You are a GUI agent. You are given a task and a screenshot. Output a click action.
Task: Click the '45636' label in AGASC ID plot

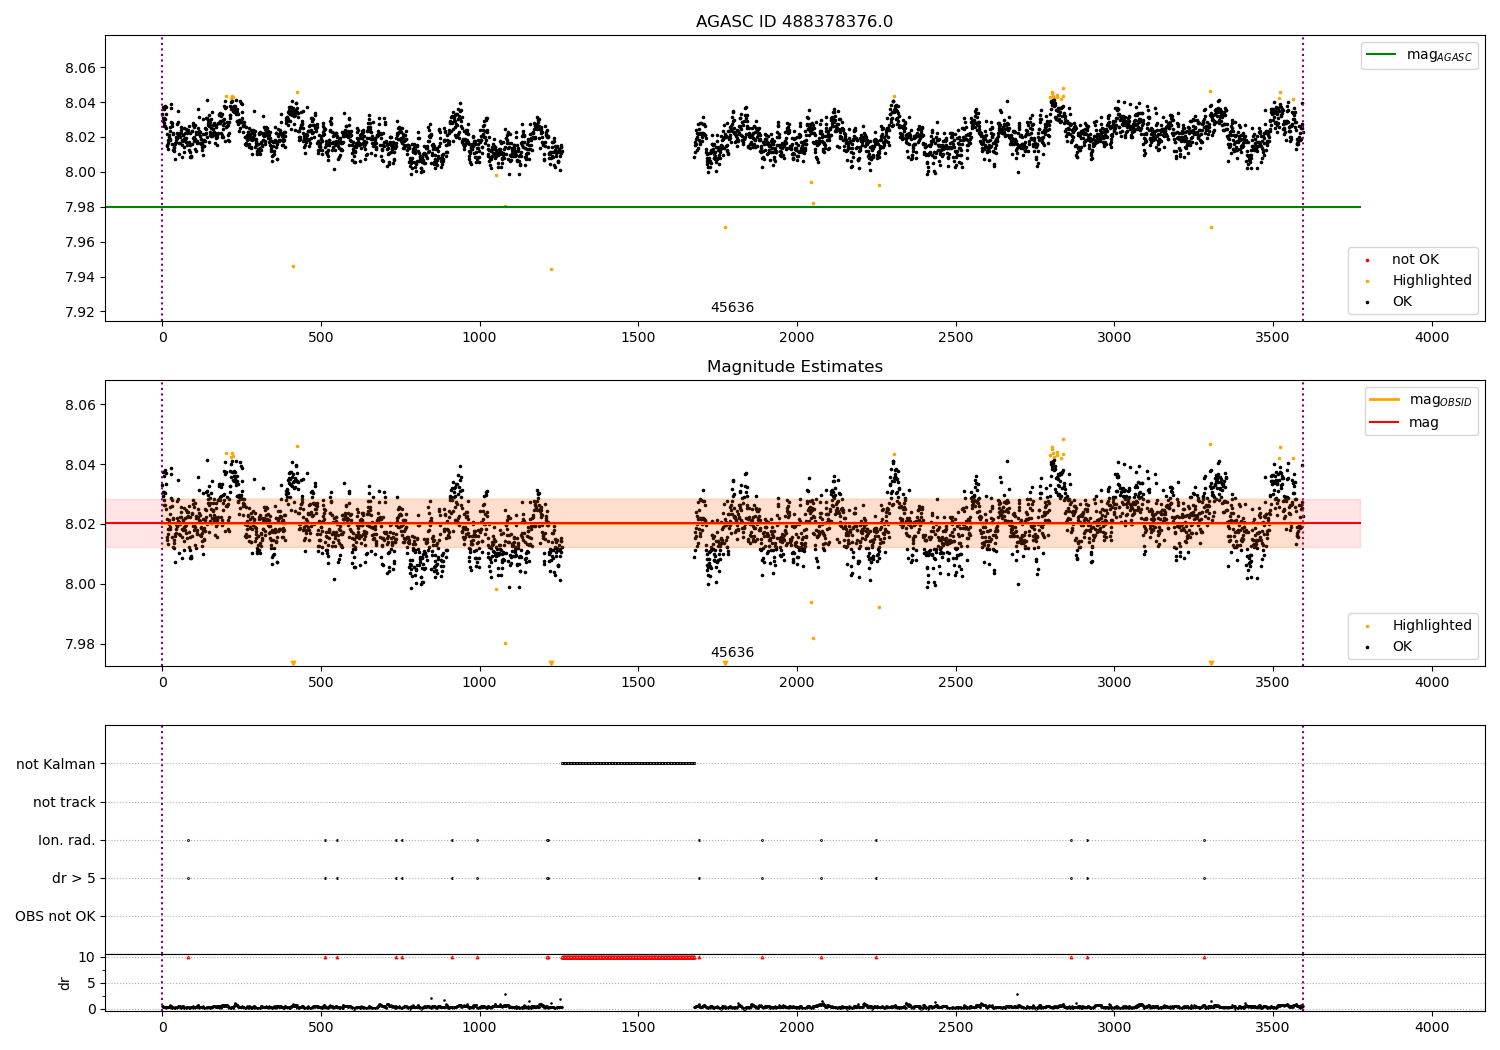[732, 308]
